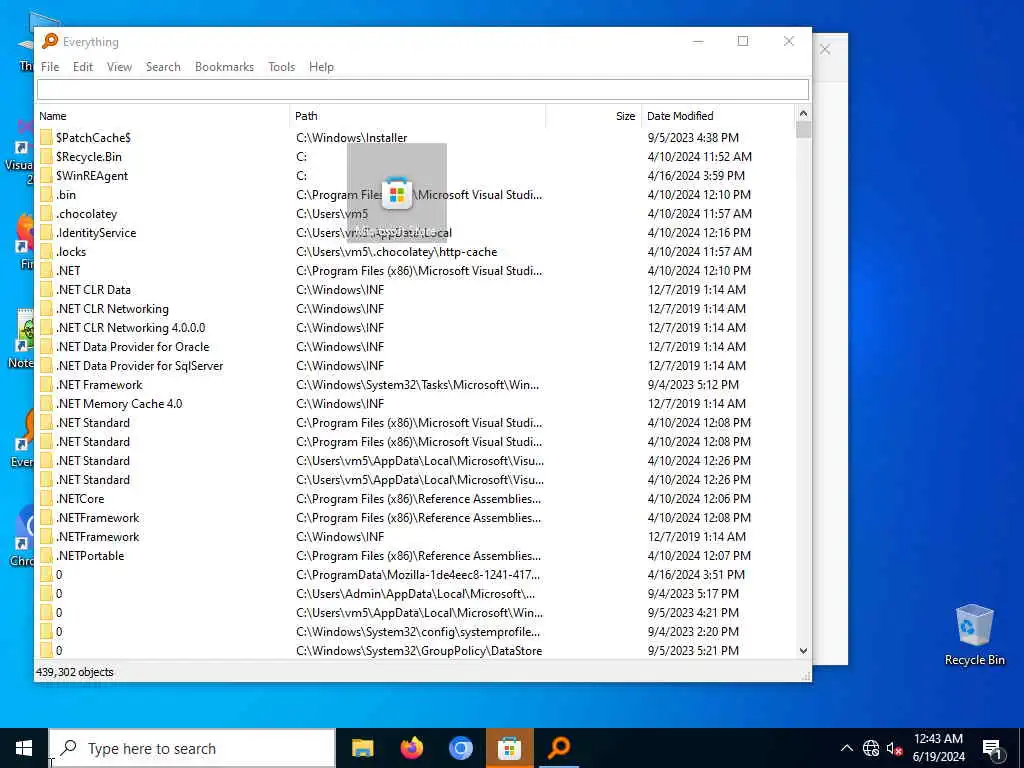Open the Tools menu
The width and height of the screenshot is (1024, 768).
[x=281, y=67]
